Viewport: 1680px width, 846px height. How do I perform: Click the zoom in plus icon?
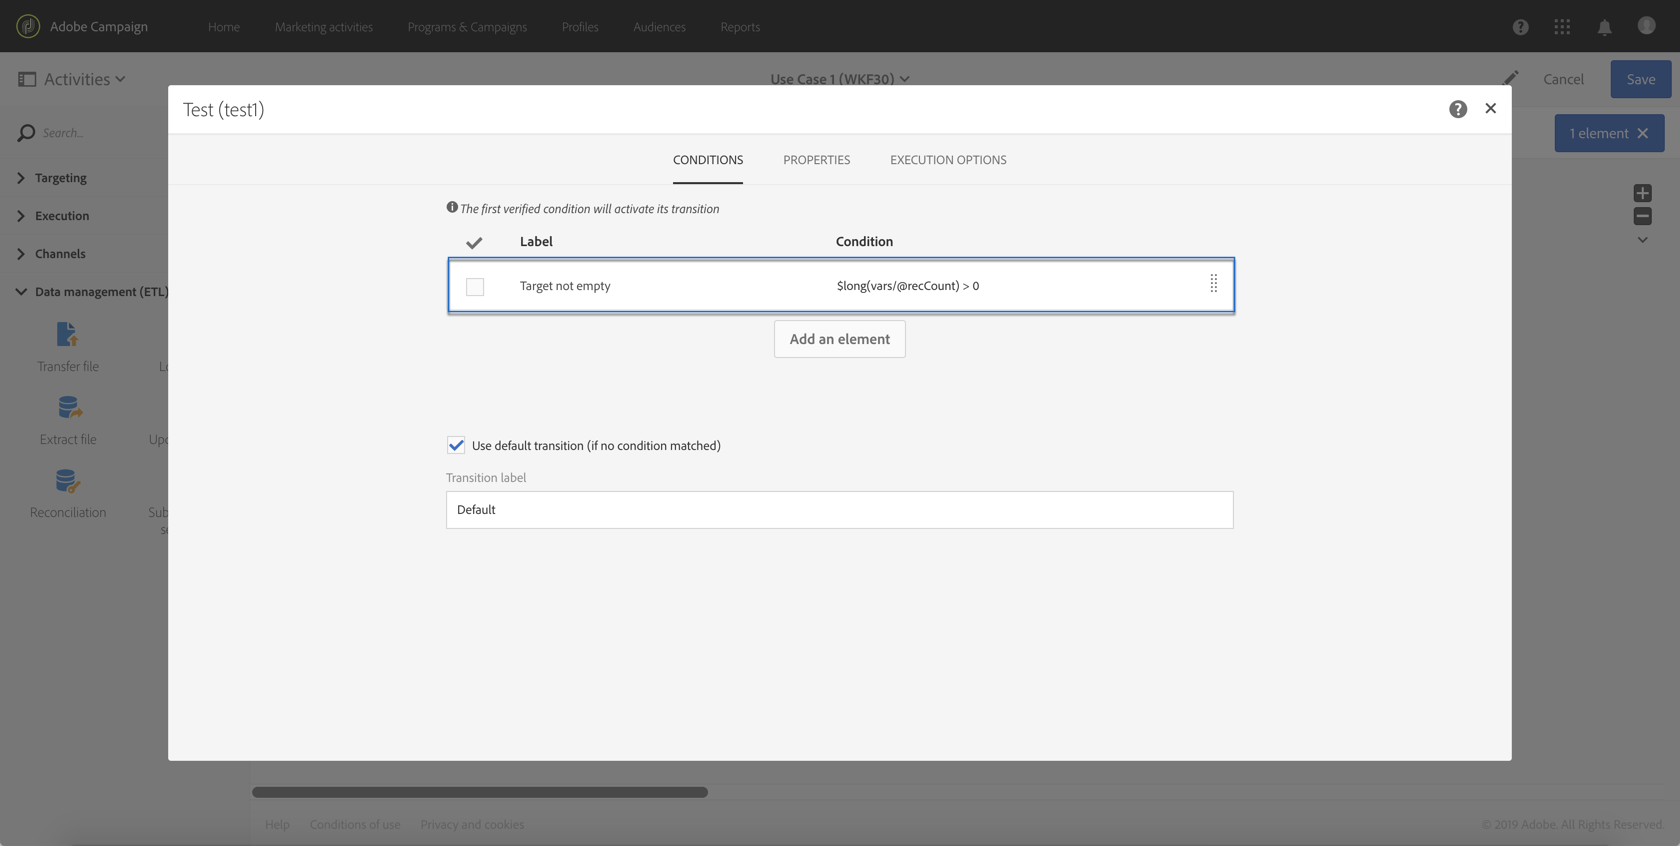[x=1642, y=193]
